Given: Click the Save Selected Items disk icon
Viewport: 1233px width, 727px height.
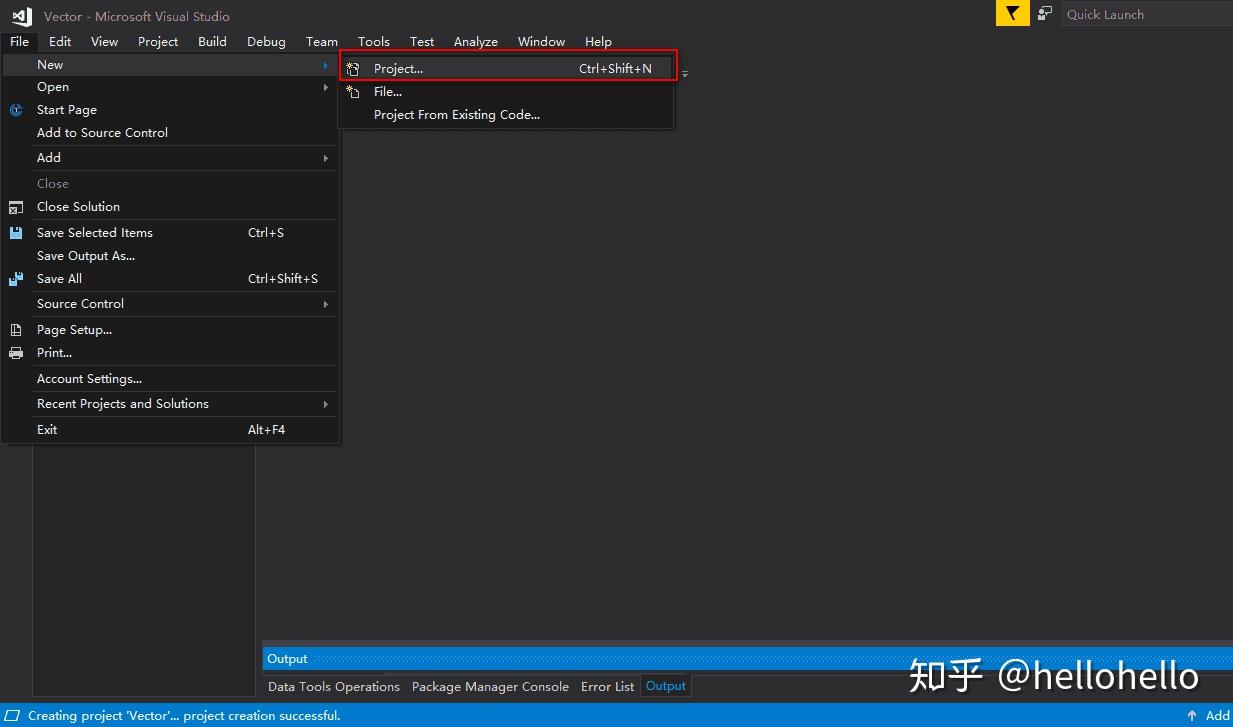Looking at the screenshot, I should click(16, 233).
